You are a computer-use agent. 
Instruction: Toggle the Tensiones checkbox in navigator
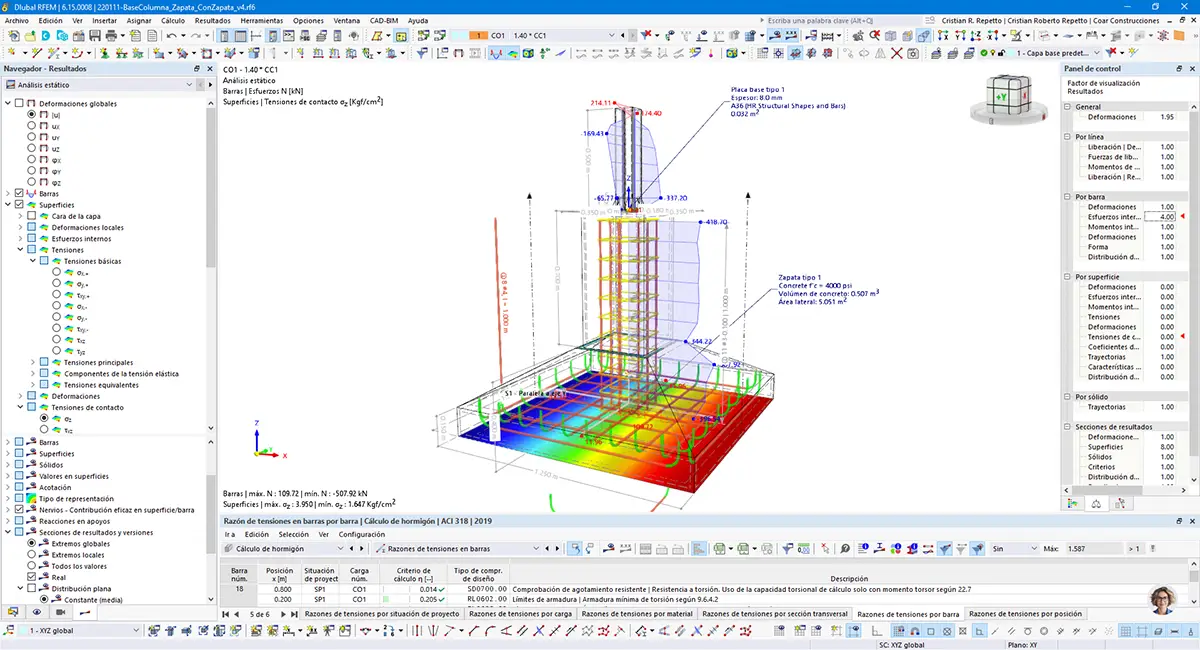tap(32, 250)
